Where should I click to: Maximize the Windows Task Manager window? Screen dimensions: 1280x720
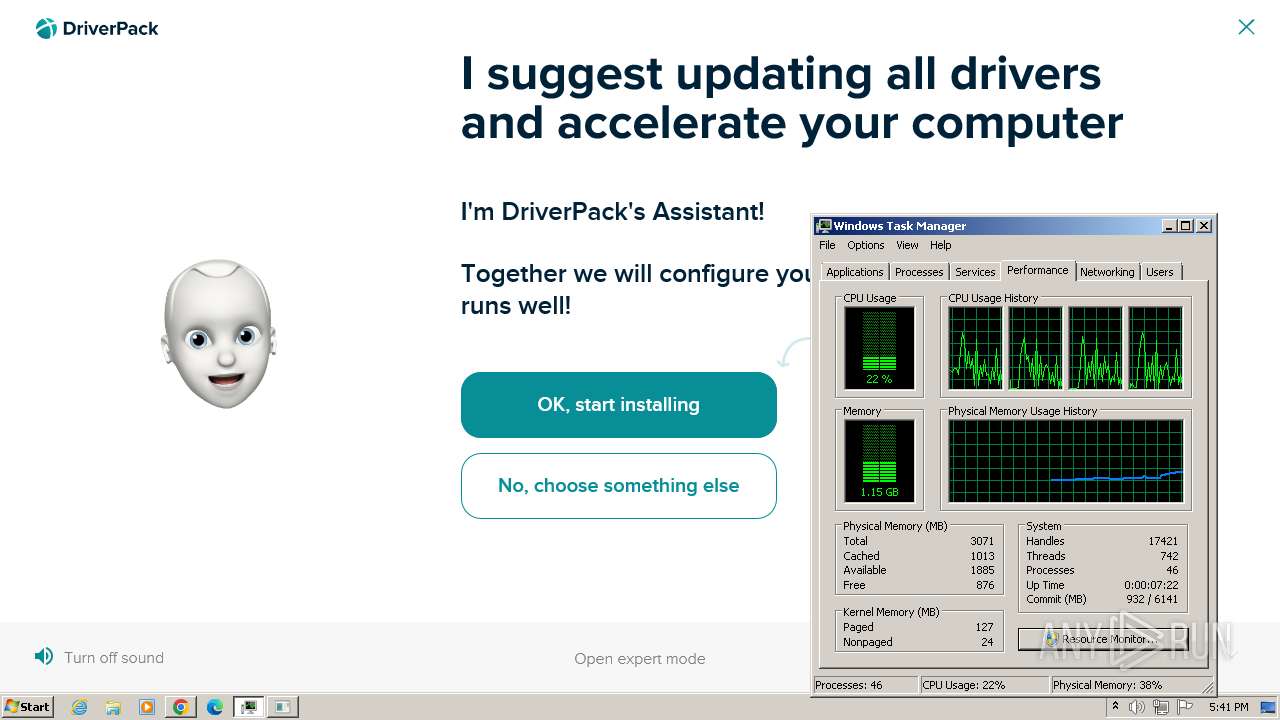tap(1186, 226)
